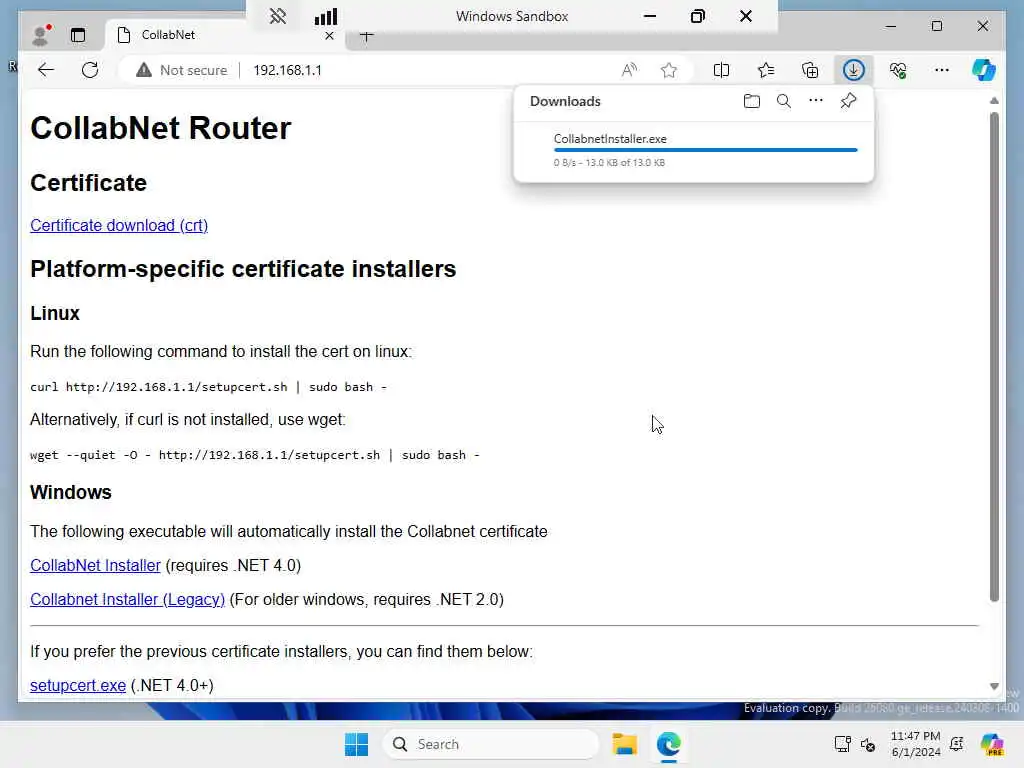This screenshot has width=1024, height=768.
Task: Open Read aloud in address bar
Action: coord(629,70)
